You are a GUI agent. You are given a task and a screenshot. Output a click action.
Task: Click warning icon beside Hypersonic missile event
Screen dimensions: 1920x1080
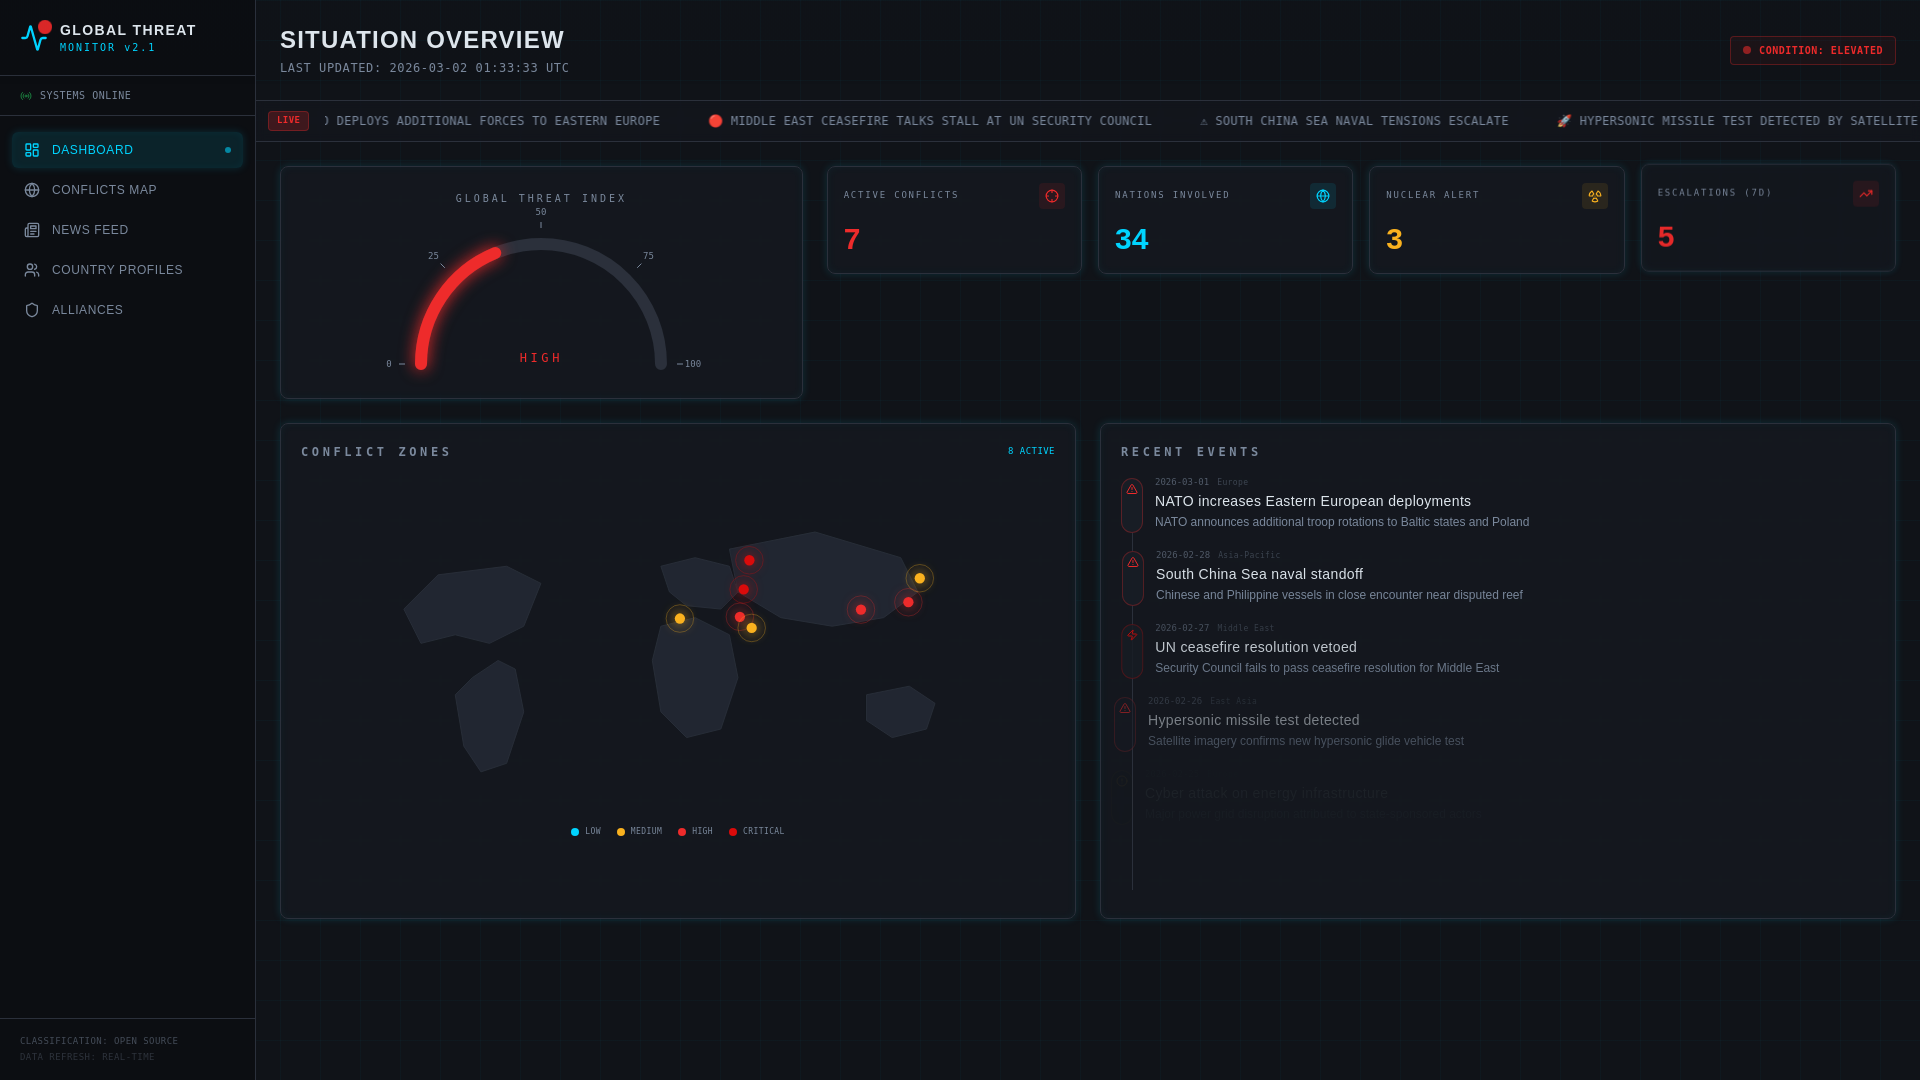click(x=1125, y=708)
